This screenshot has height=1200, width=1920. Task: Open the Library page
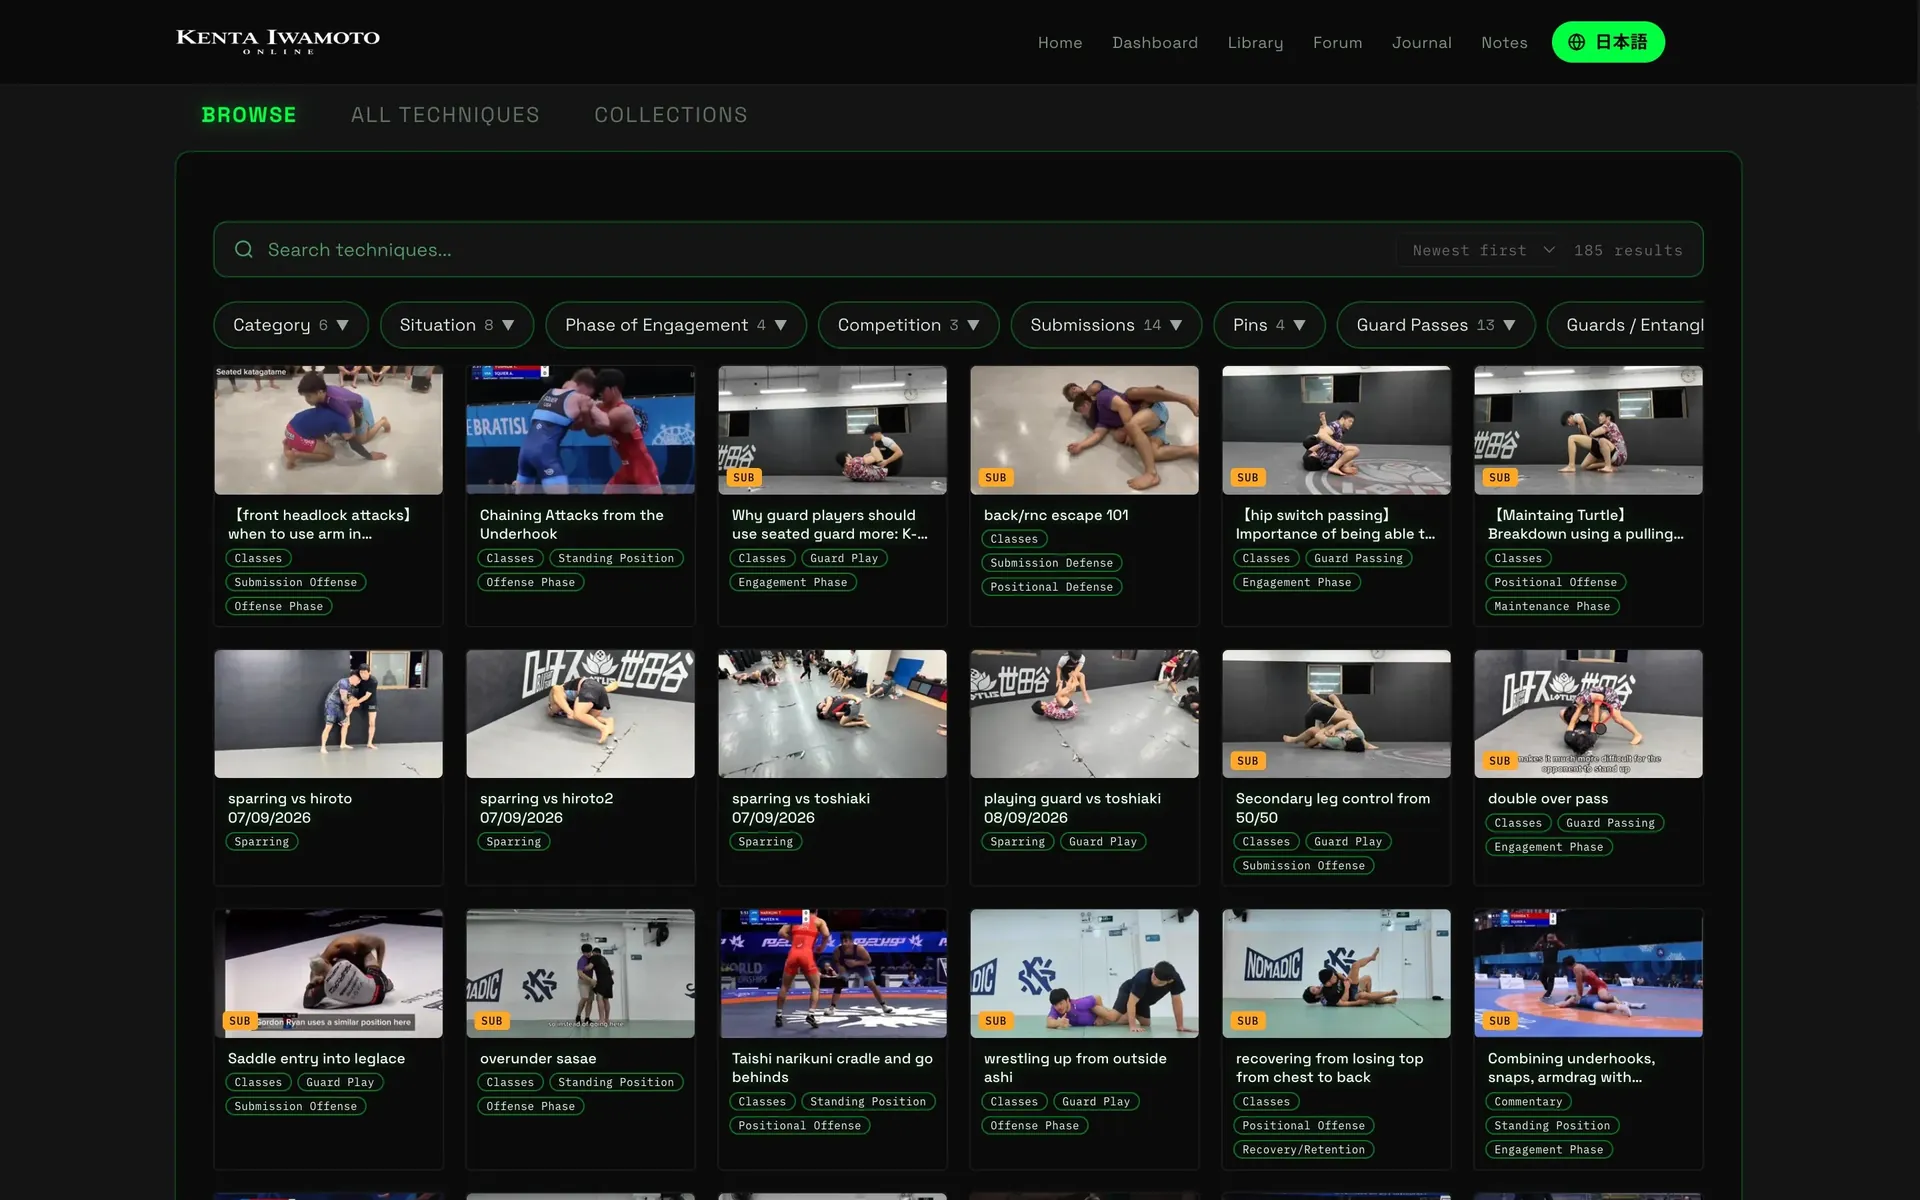pos(1255,42)
